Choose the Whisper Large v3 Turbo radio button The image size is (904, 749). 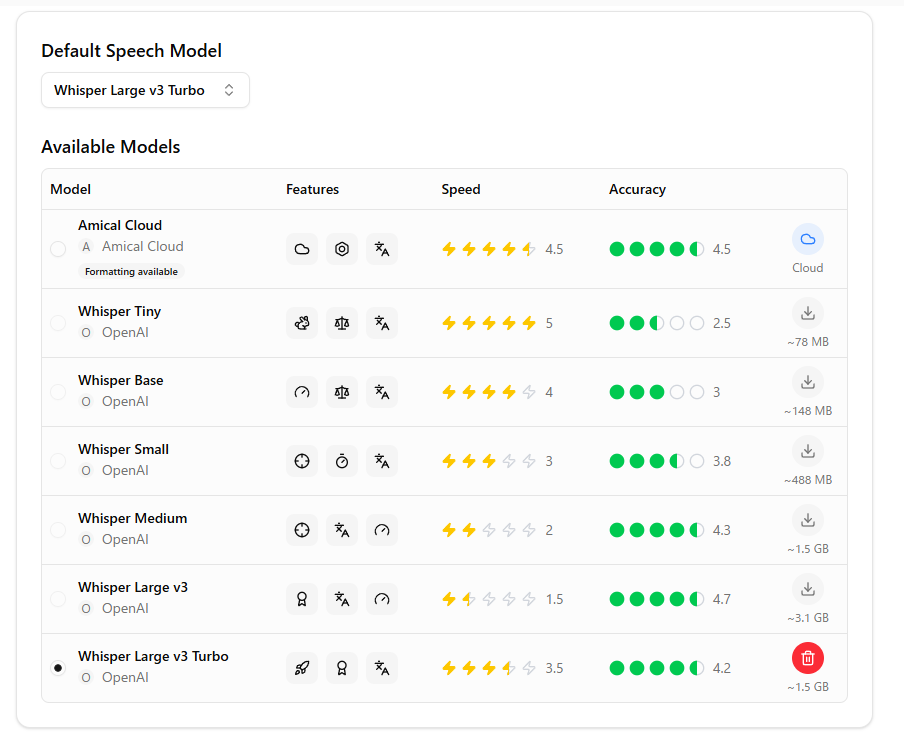click(x=58, y=668)
